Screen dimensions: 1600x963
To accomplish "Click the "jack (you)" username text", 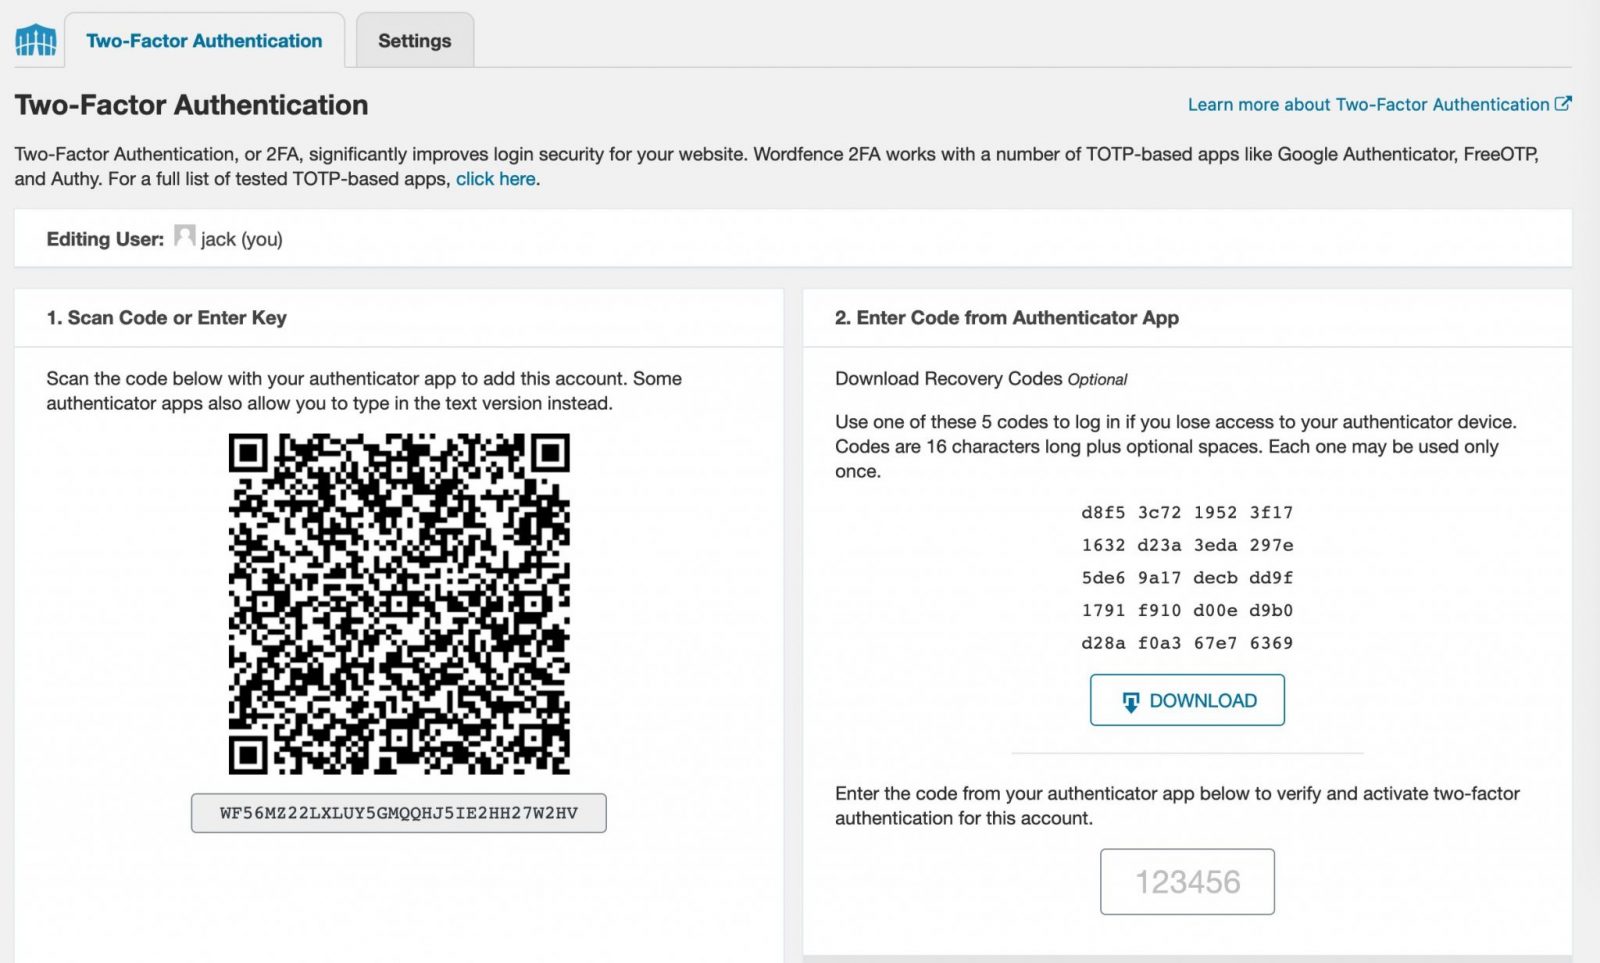I will point(242,239).
